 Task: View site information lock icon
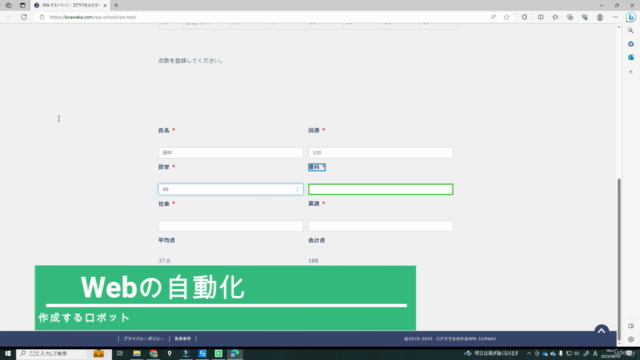42,17
